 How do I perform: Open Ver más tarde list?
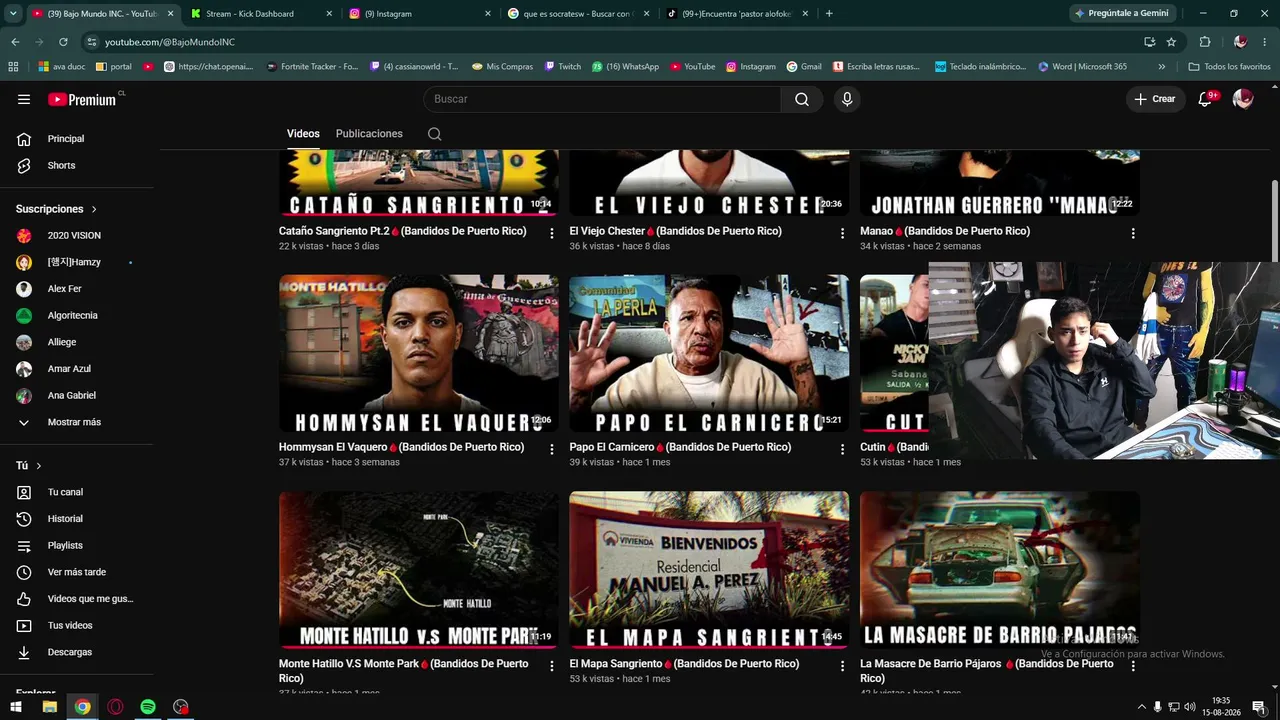pyautogui.click(x=77, y=572)
